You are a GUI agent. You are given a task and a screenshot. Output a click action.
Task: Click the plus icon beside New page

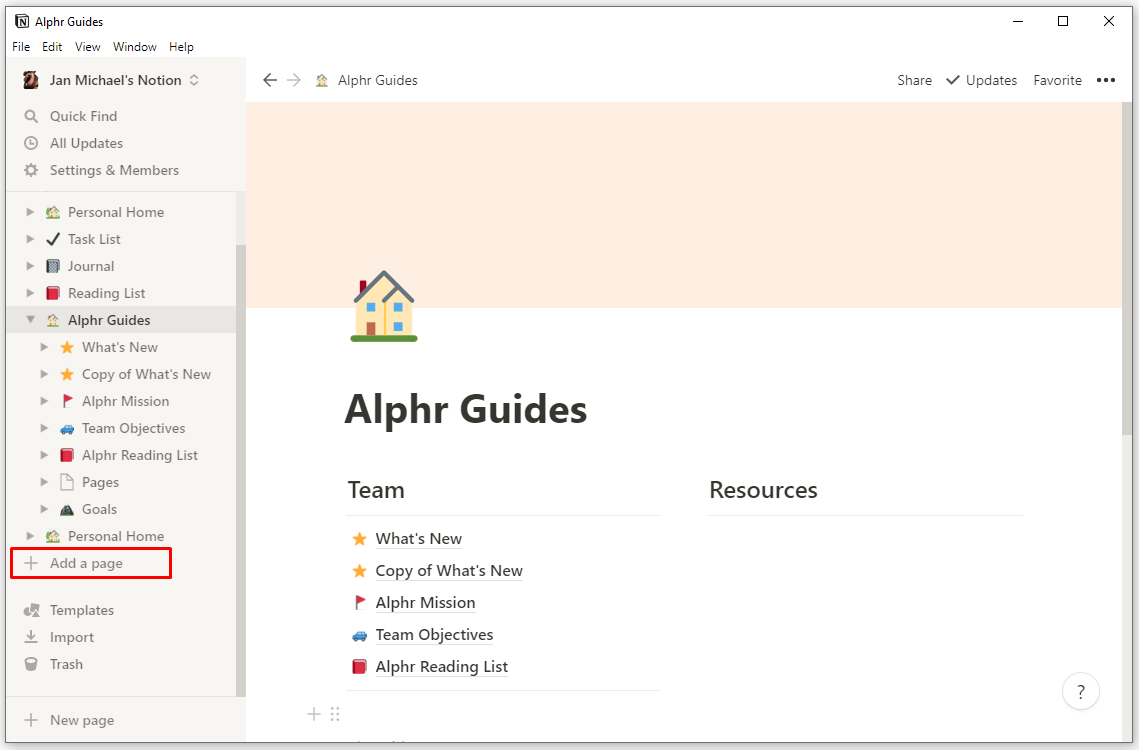(x=31, y=720)
